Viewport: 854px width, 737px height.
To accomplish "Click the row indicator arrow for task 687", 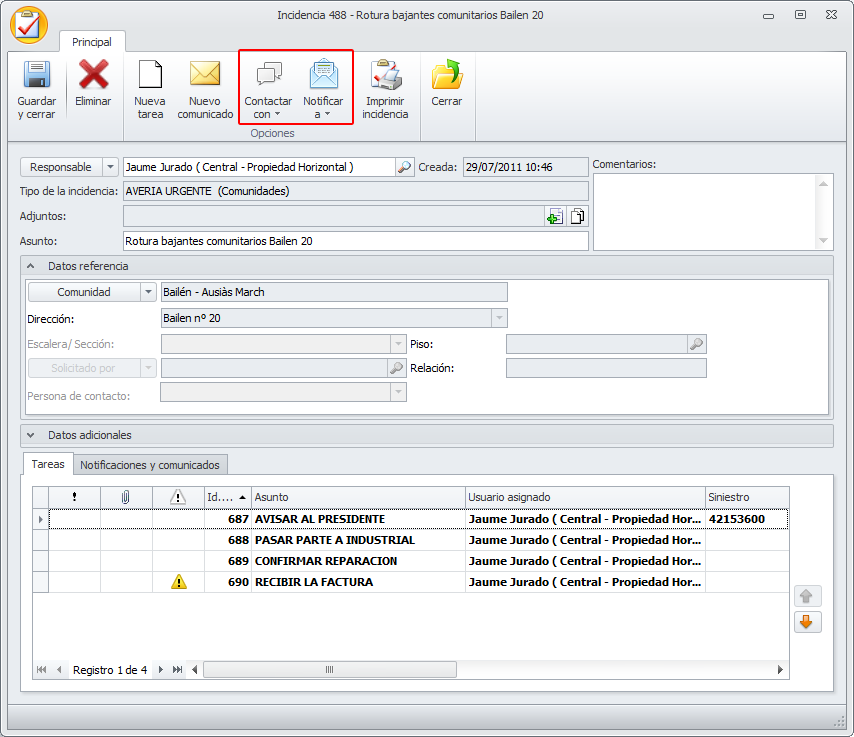I will 41,519.
